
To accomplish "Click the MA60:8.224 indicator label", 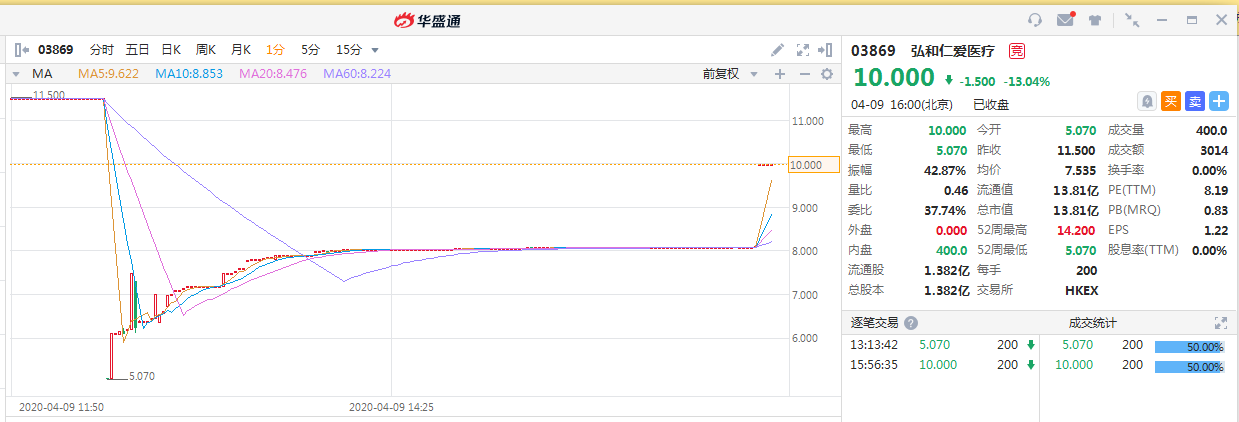I will [x=357, y=74].
